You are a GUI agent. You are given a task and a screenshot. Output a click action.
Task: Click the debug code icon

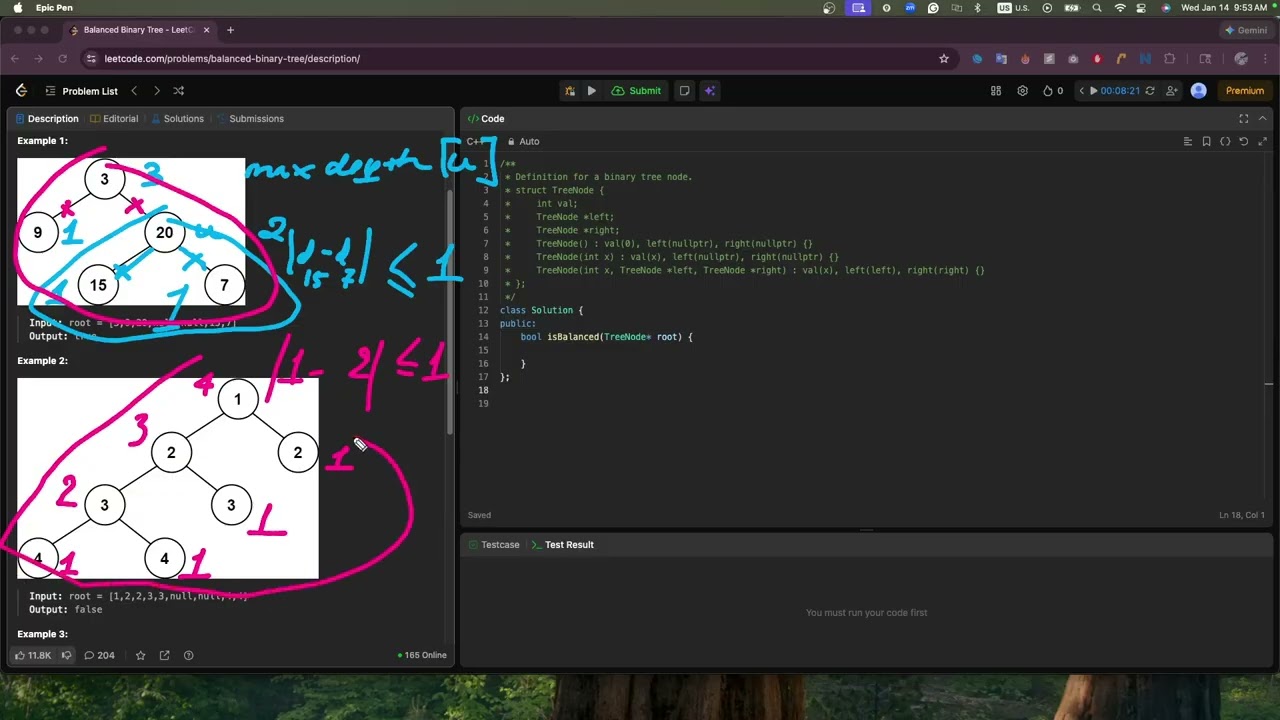(570, 91)
